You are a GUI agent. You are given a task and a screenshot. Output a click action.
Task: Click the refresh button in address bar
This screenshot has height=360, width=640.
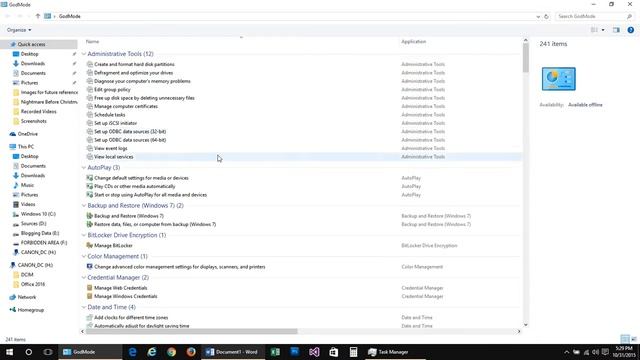(x=547, y=17)
